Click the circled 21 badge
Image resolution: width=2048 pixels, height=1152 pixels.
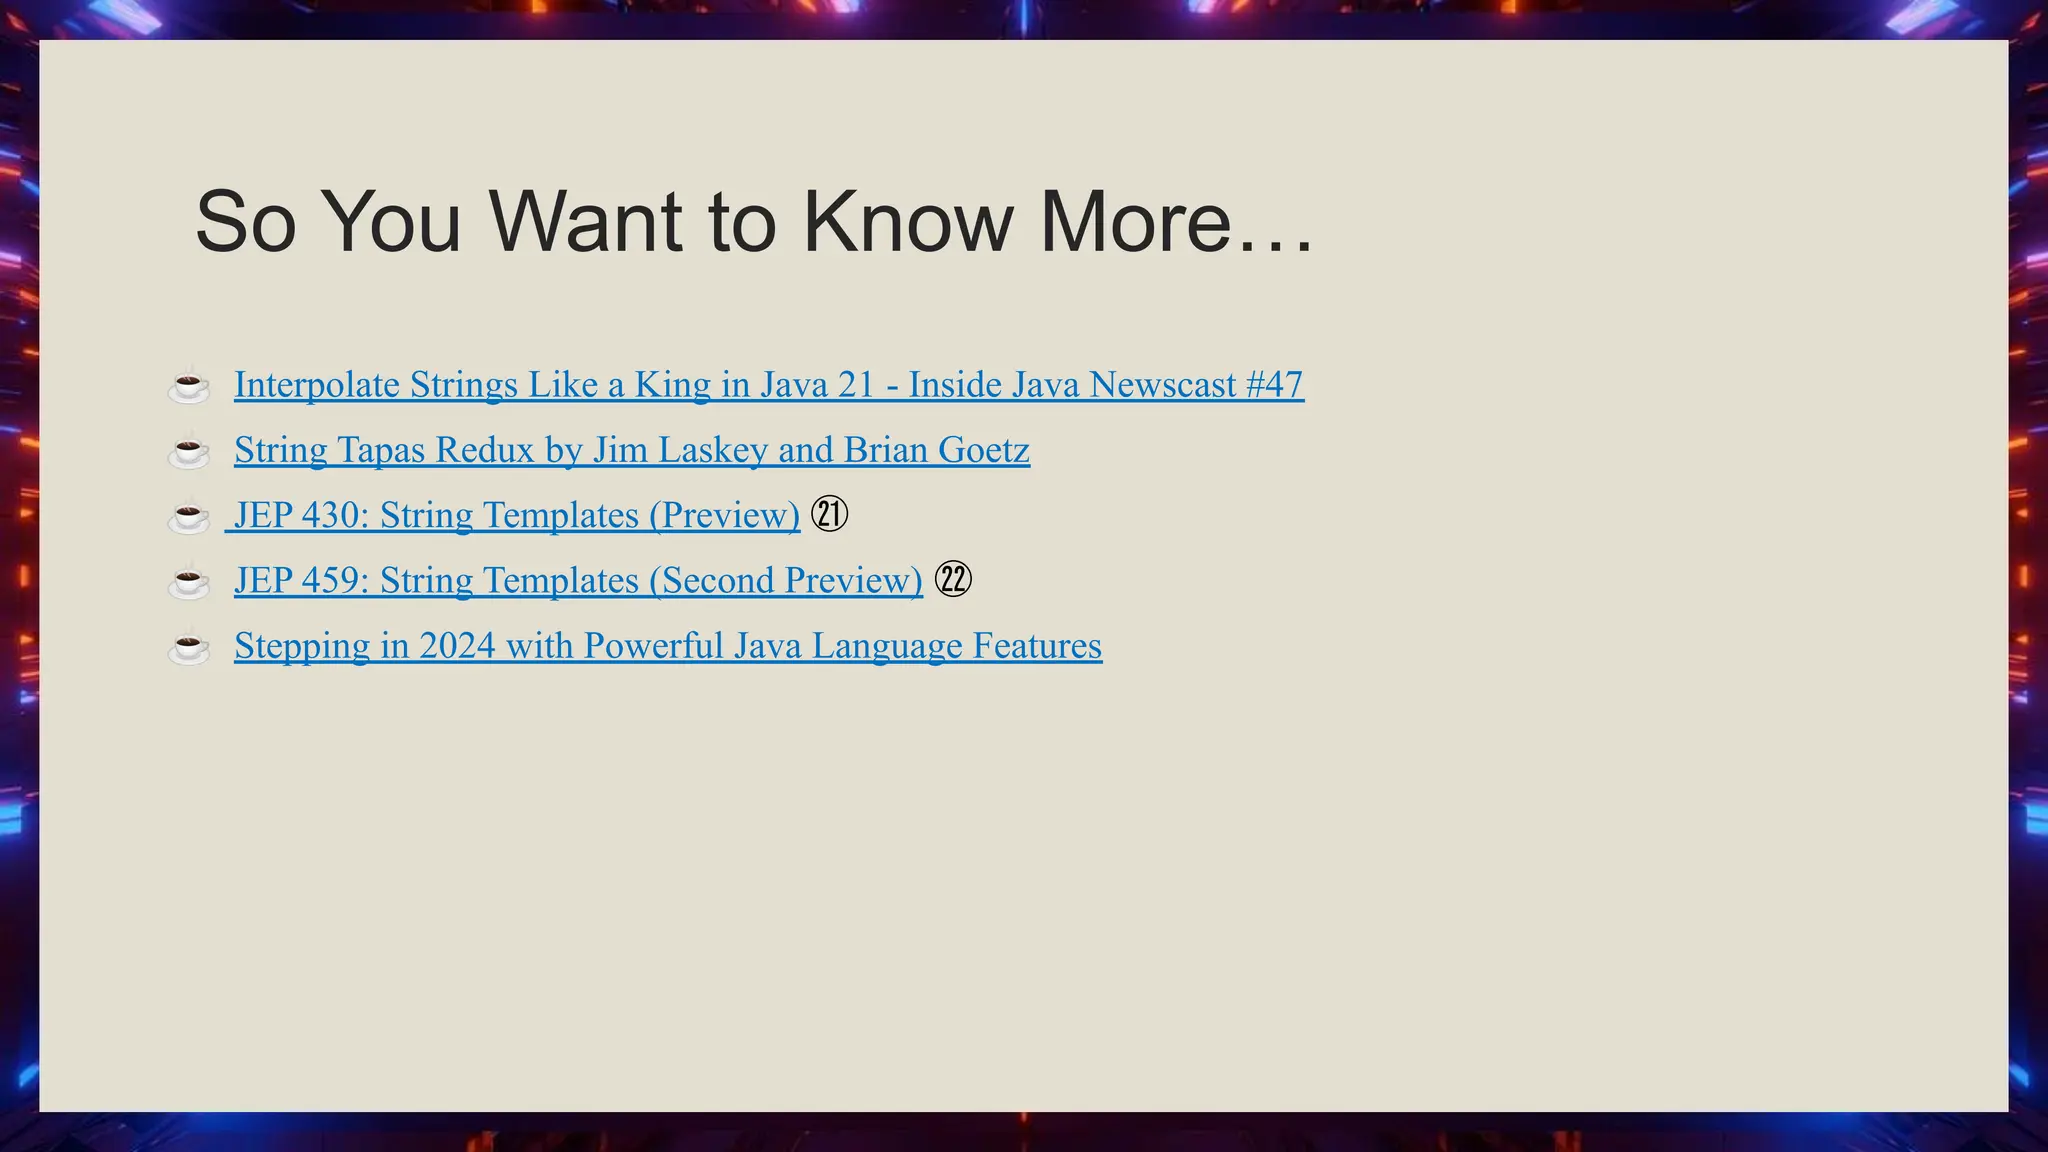829,514
